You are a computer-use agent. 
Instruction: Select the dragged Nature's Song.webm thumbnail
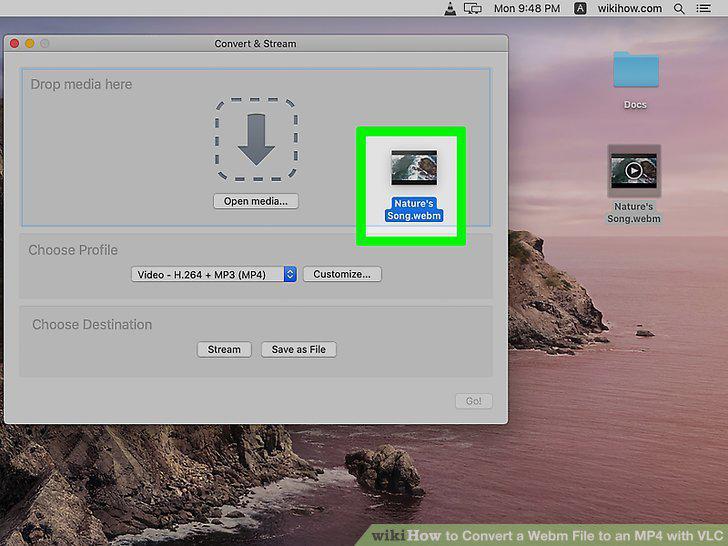tap(414, 167)
